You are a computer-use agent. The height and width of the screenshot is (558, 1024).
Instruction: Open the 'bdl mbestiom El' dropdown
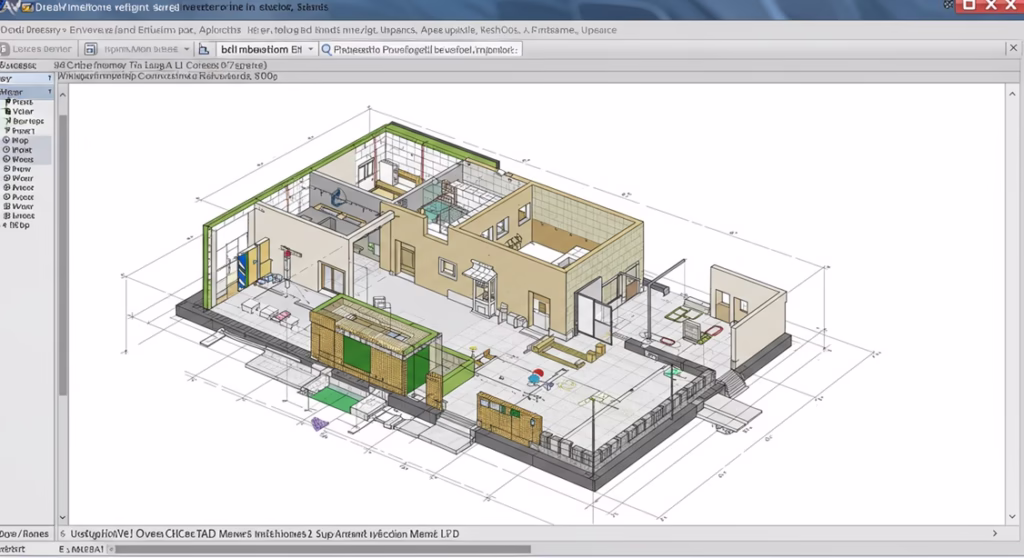click(x=310, y=49)
